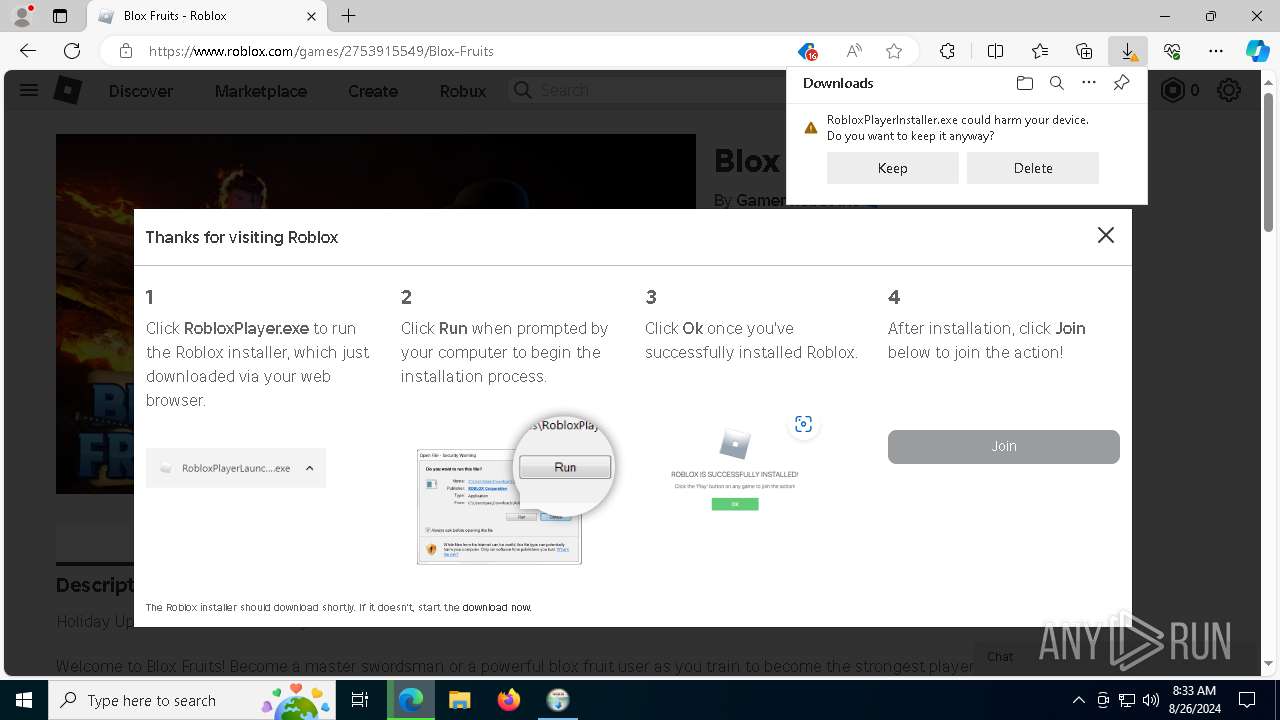Toggle Downloads toolbar button
The image size is (1280, 720).
tap(1128, 51)
